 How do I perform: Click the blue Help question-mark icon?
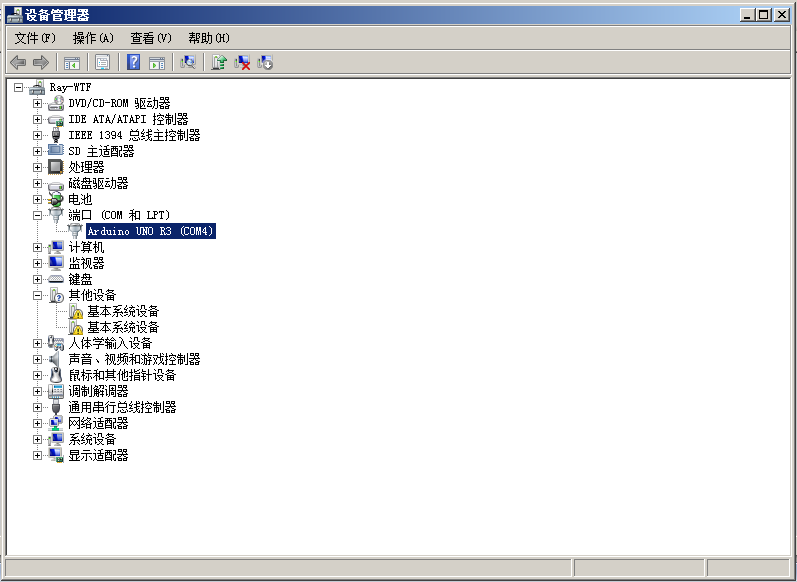pos(133,62)
